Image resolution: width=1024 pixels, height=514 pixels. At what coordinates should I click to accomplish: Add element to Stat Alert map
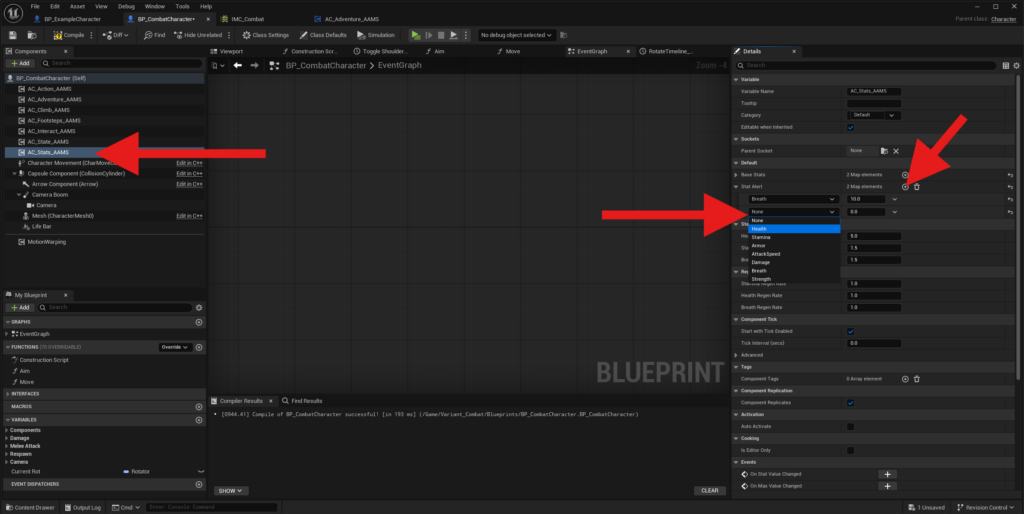click(x=905, y=187)
